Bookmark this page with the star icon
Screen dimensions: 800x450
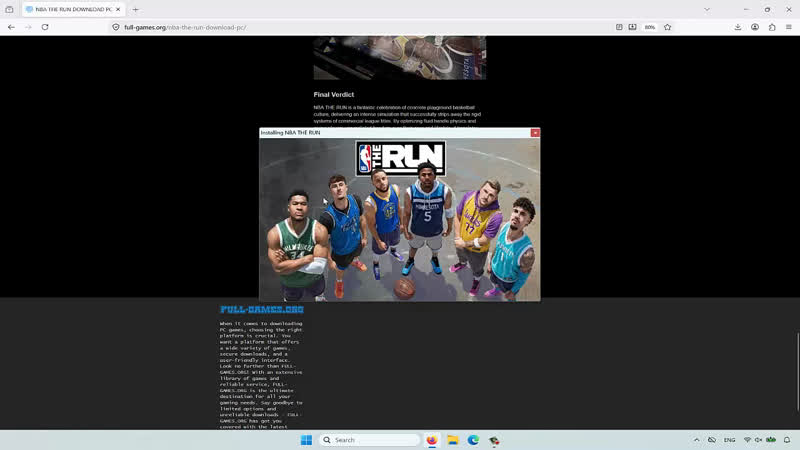coord(667,27)
